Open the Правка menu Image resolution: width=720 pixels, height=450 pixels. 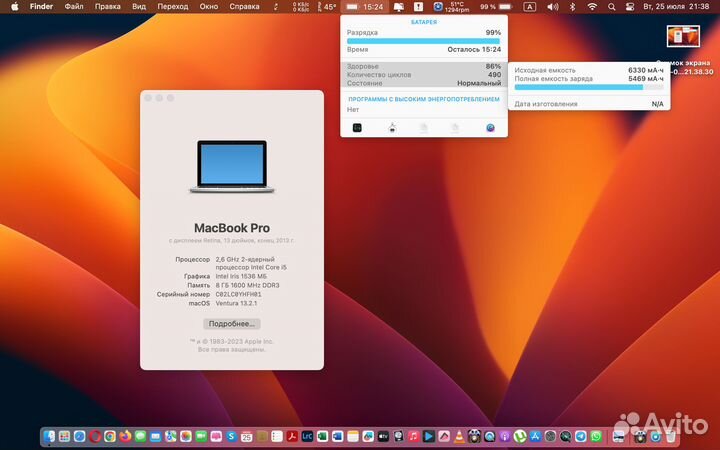click(107, 6)
